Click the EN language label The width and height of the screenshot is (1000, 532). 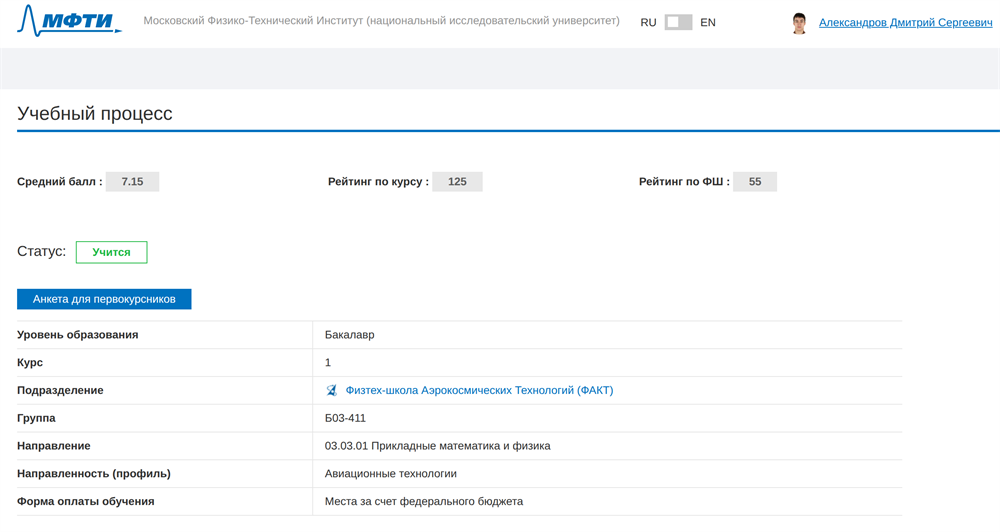click(708, 22)
